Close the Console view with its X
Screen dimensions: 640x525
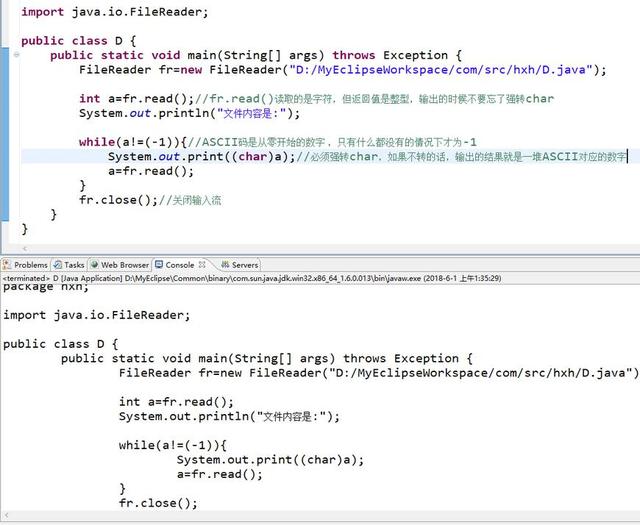(x=202, y=265)
